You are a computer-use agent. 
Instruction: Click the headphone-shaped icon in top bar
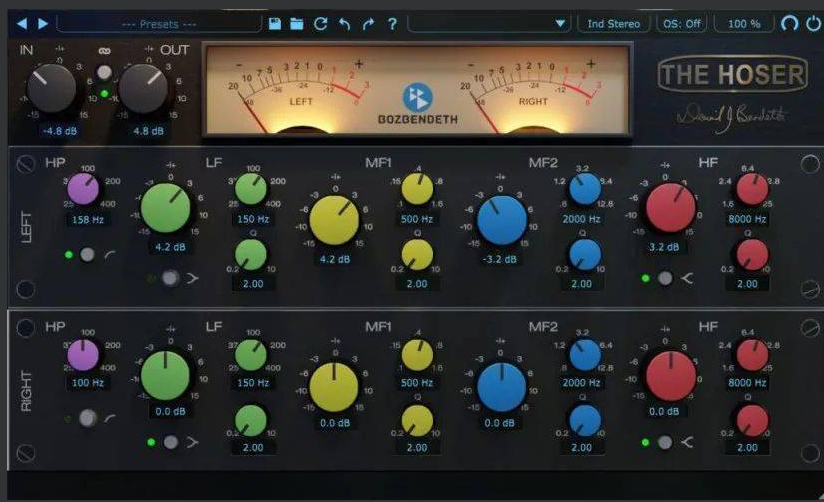pos(789,24)
